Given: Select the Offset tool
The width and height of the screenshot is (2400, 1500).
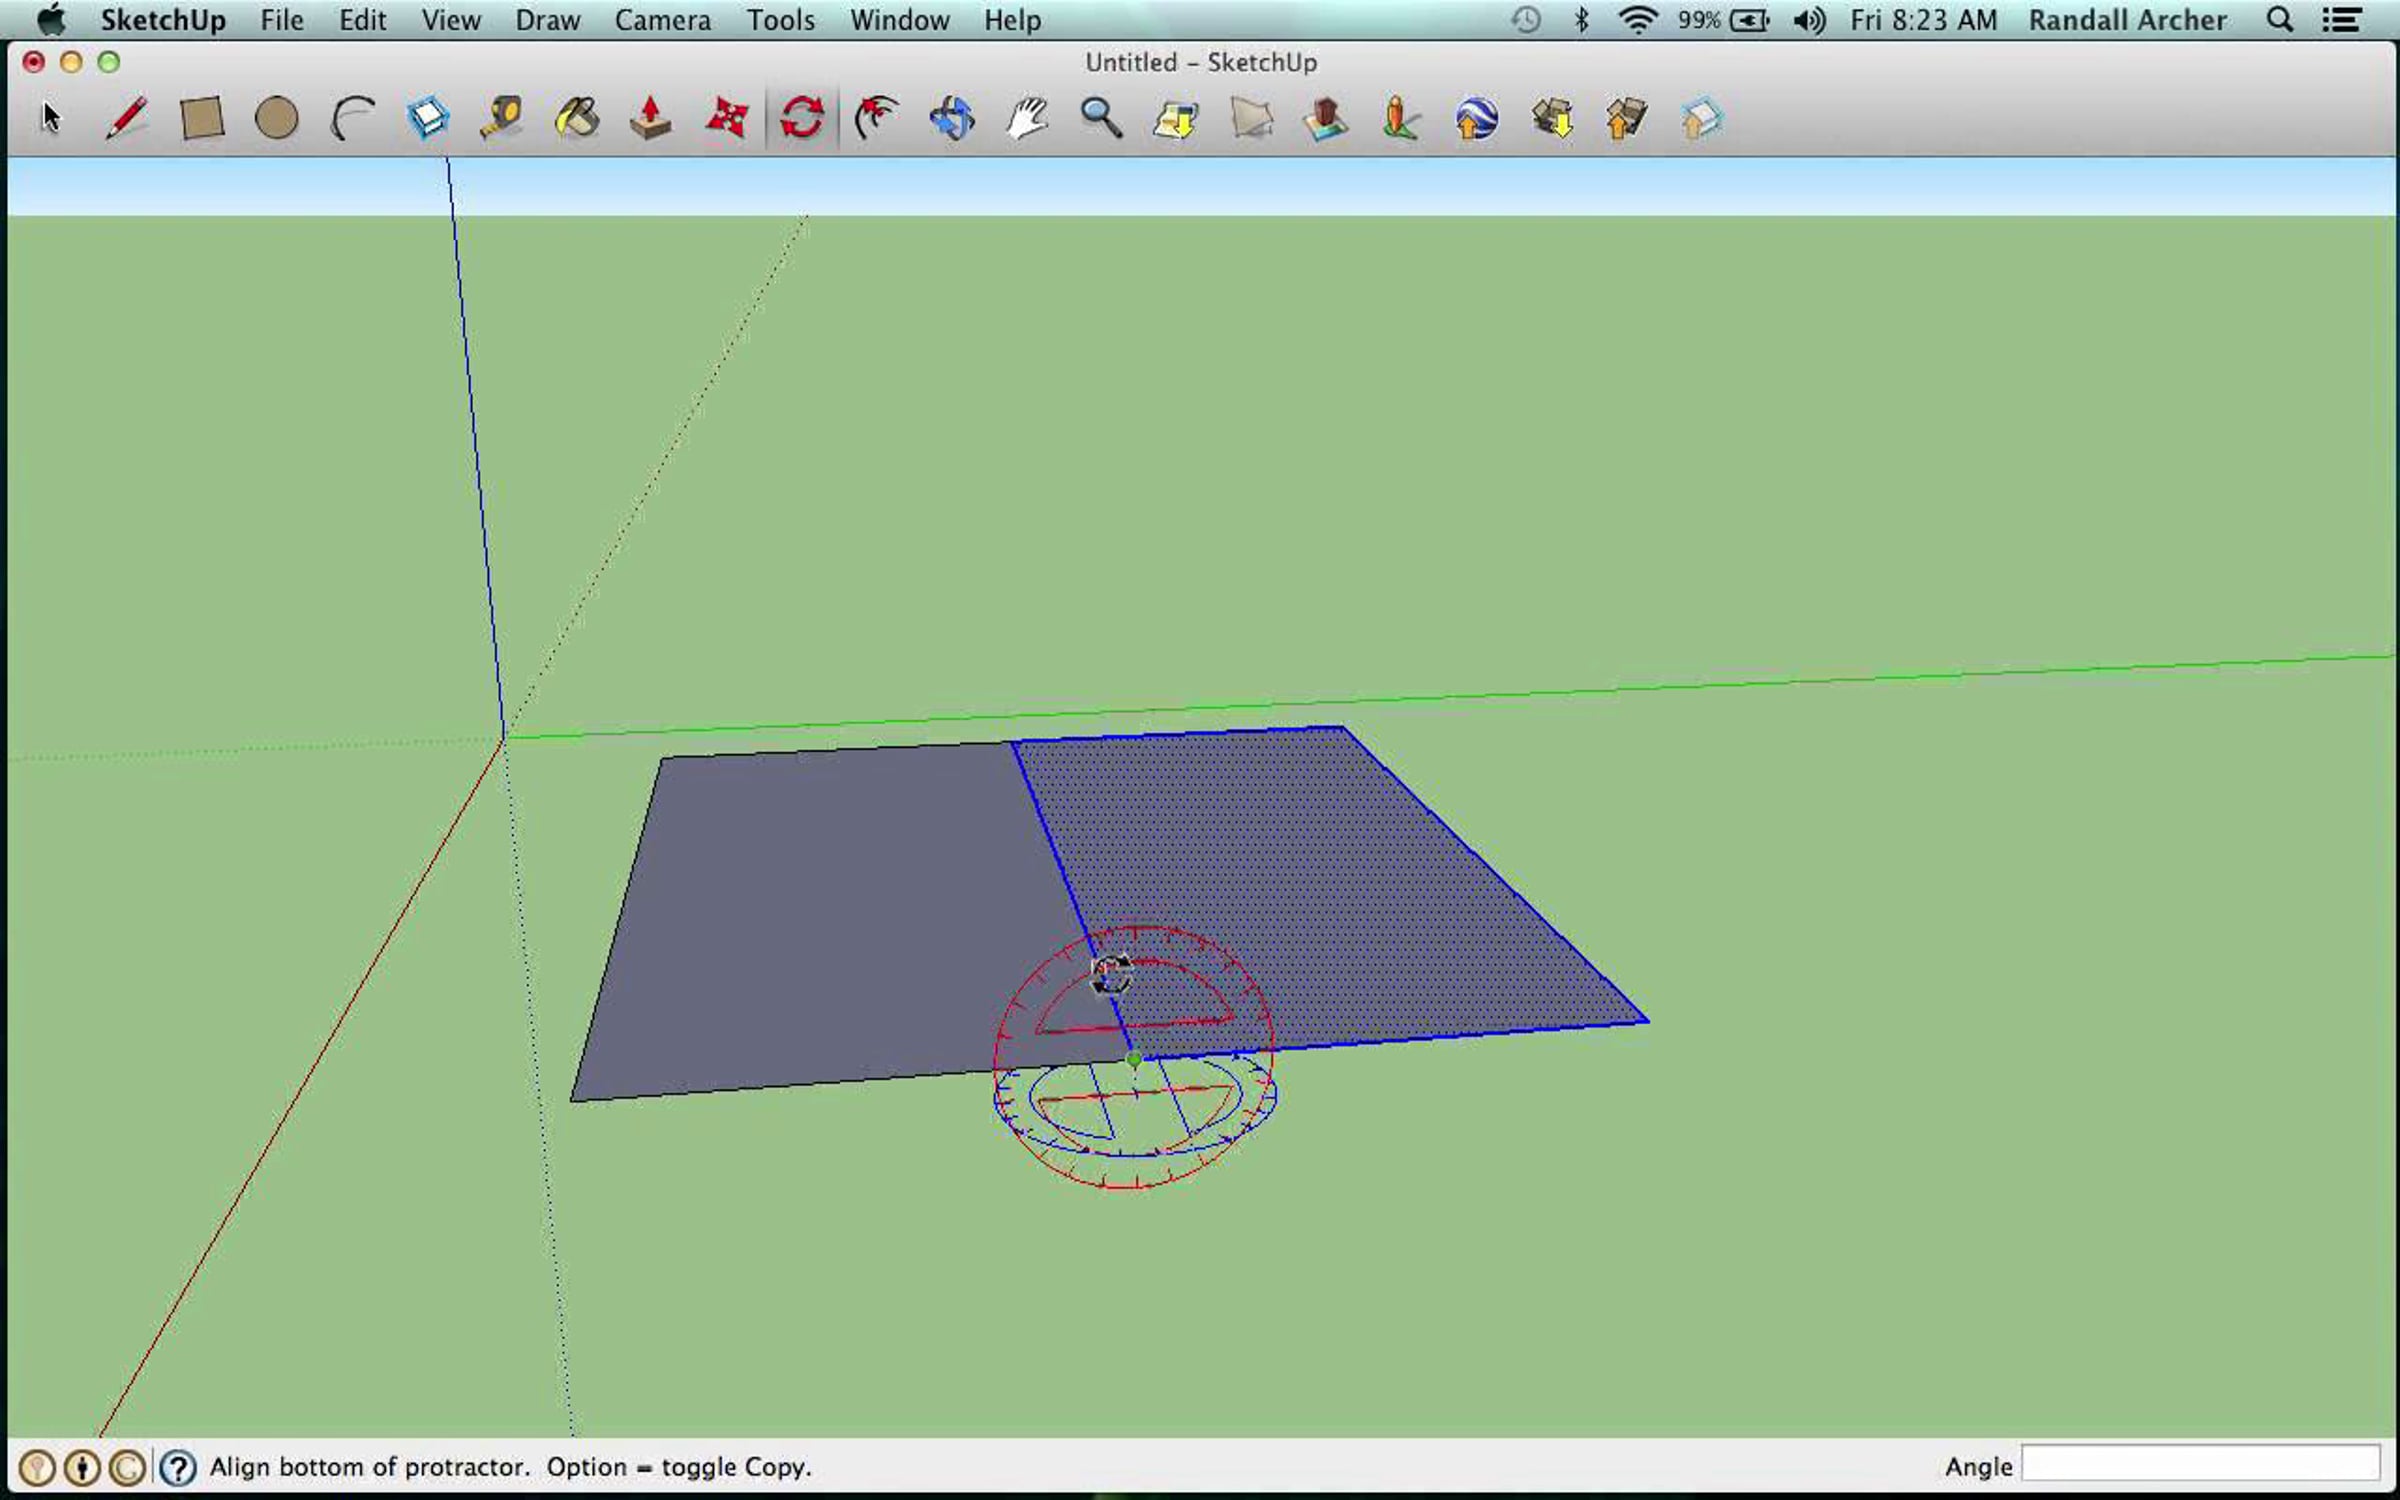Looking at the screenshot, I should coord(877,118).
